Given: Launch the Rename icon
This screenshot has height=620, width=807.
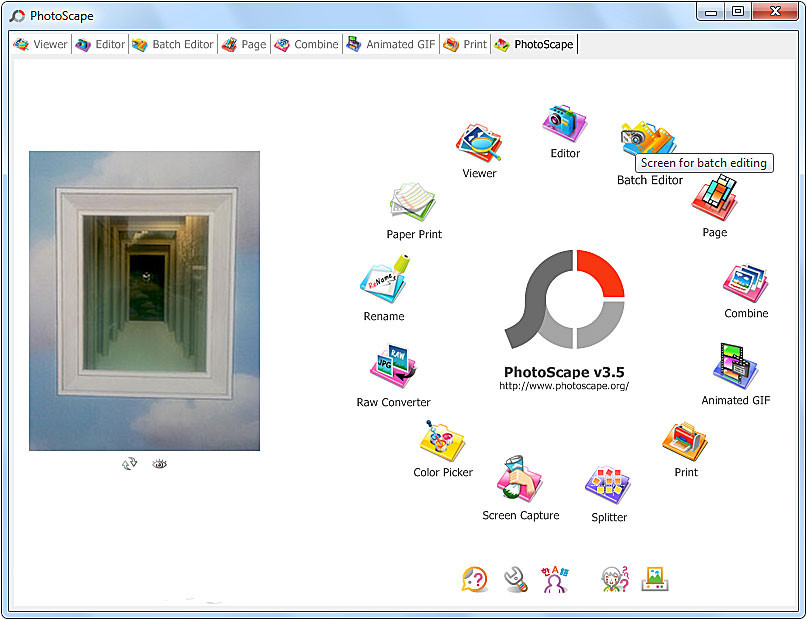Looking at the screenshot, I should pyautogui.click(x=384, y=279).
